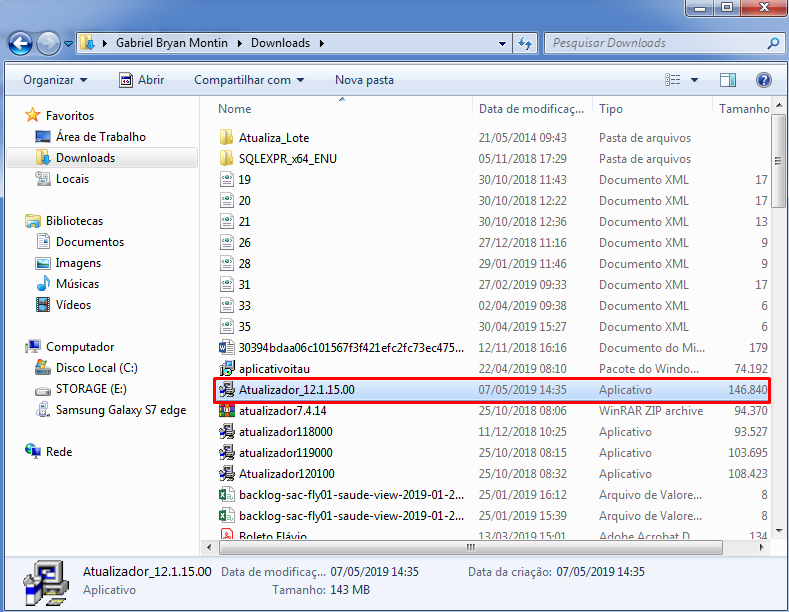Image resolution: width=789 pixels, height=612 pixels.
Task: Select XML file icon named 26
Action: coord(227,243)
